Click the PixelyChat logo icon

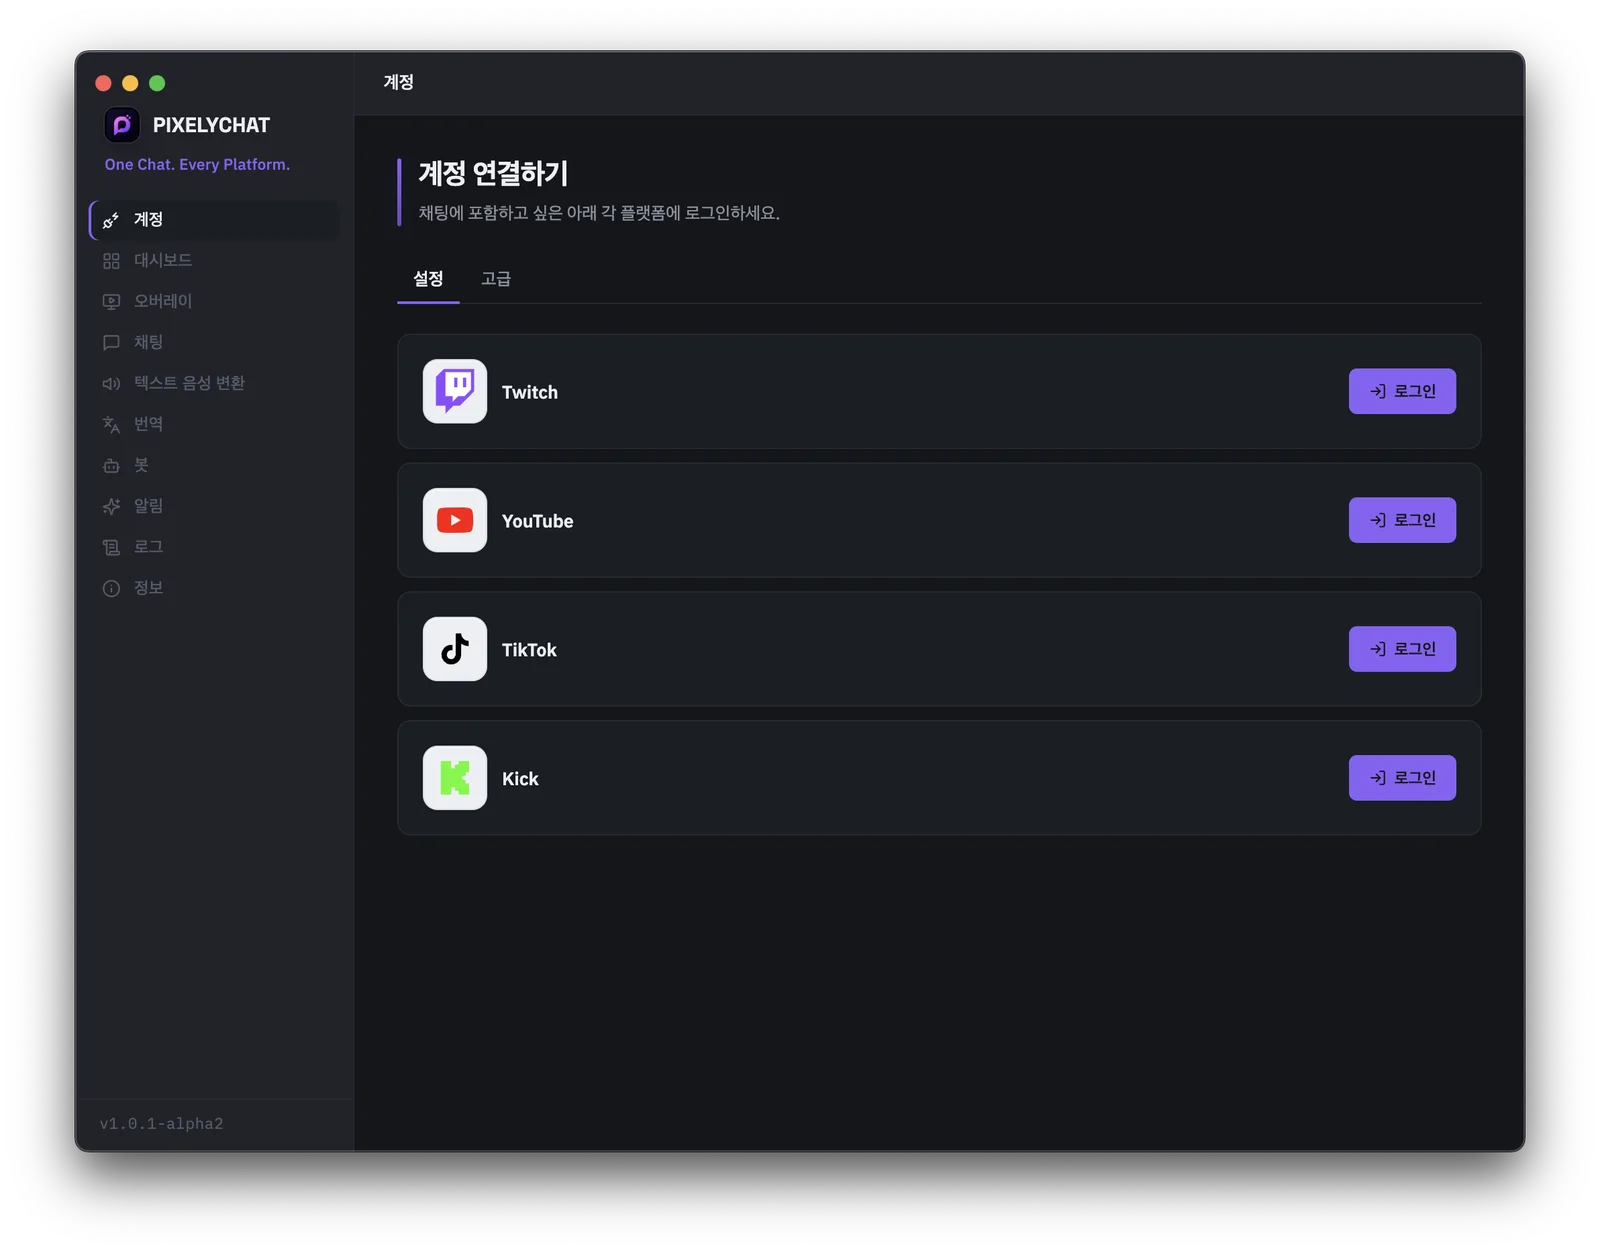(x=122, y=125)
